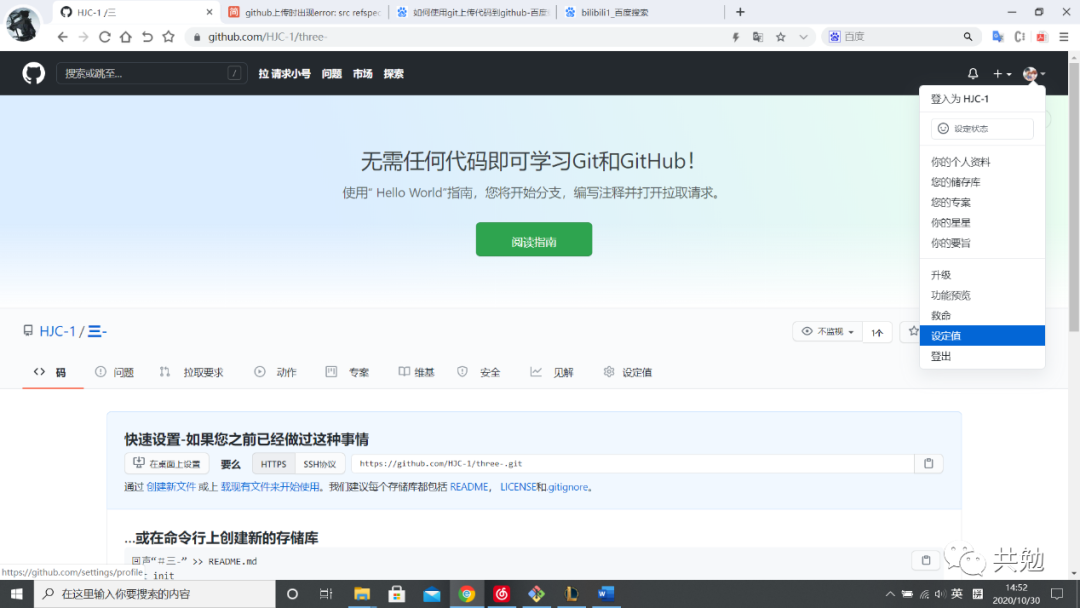This screenshot has height=608, width=1080.
Task: Click the browser home icon
Action: tap(125, 36)
